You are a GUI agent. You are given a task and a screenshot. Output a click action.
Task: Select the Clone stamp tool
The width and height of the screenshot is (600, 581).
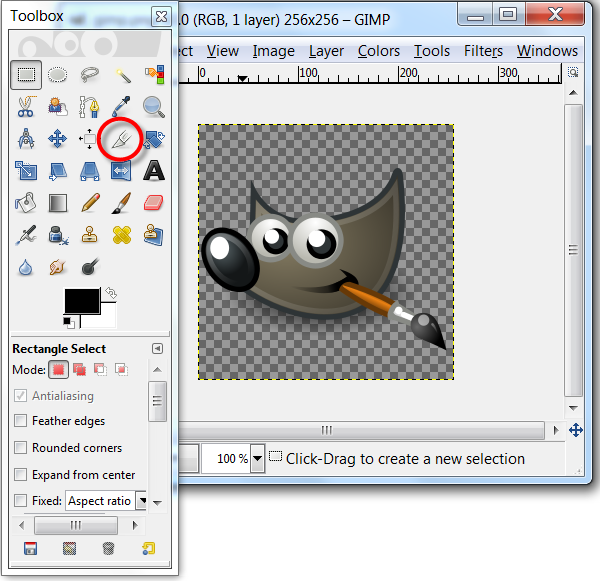point(90,235)
